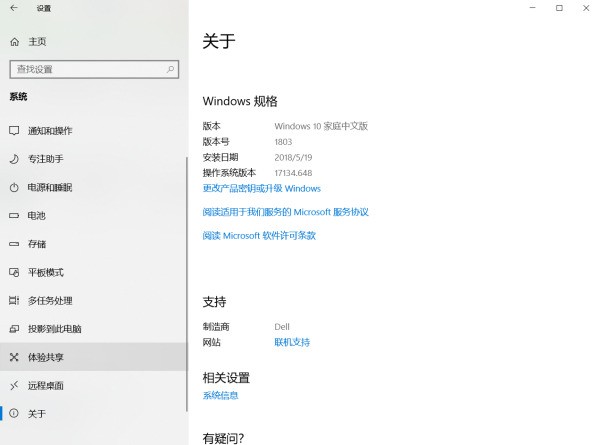600x445 pixels.
Task: Close the Settings window
Action: [x=586, y=8]
